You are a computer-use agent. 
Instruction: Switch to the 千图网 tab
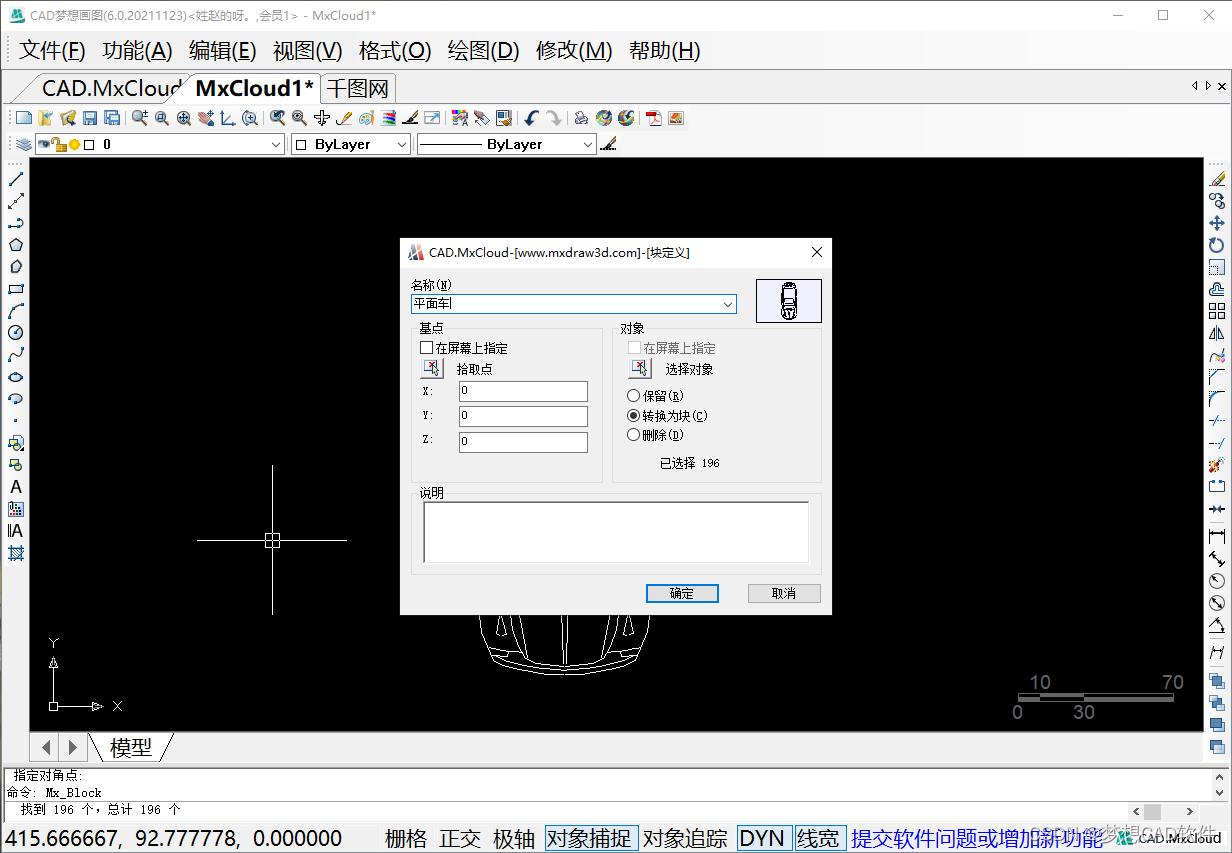tap(360, 88)
